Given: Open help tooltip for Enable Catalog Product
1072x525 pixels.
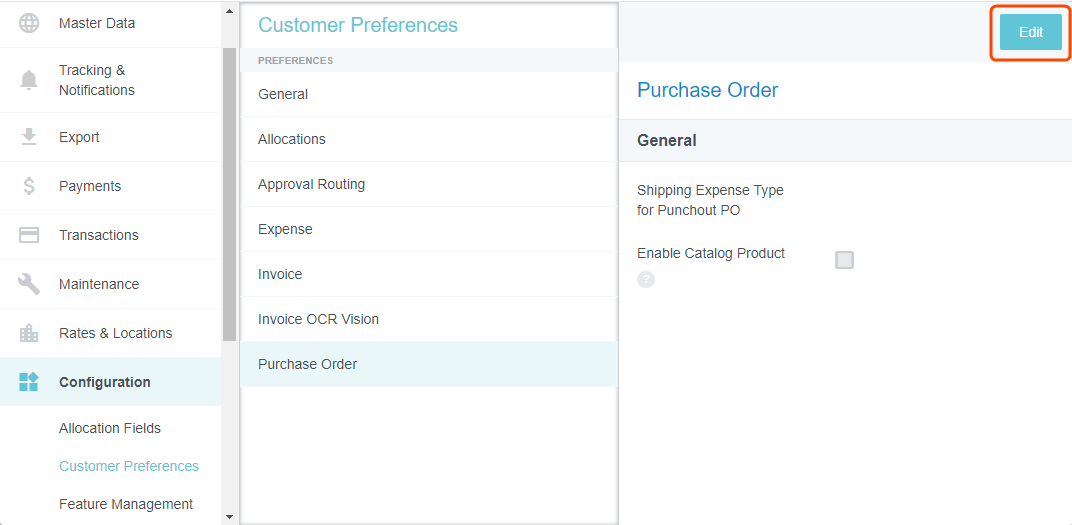Looking at the screenshot, I should (x=646, y=279).
